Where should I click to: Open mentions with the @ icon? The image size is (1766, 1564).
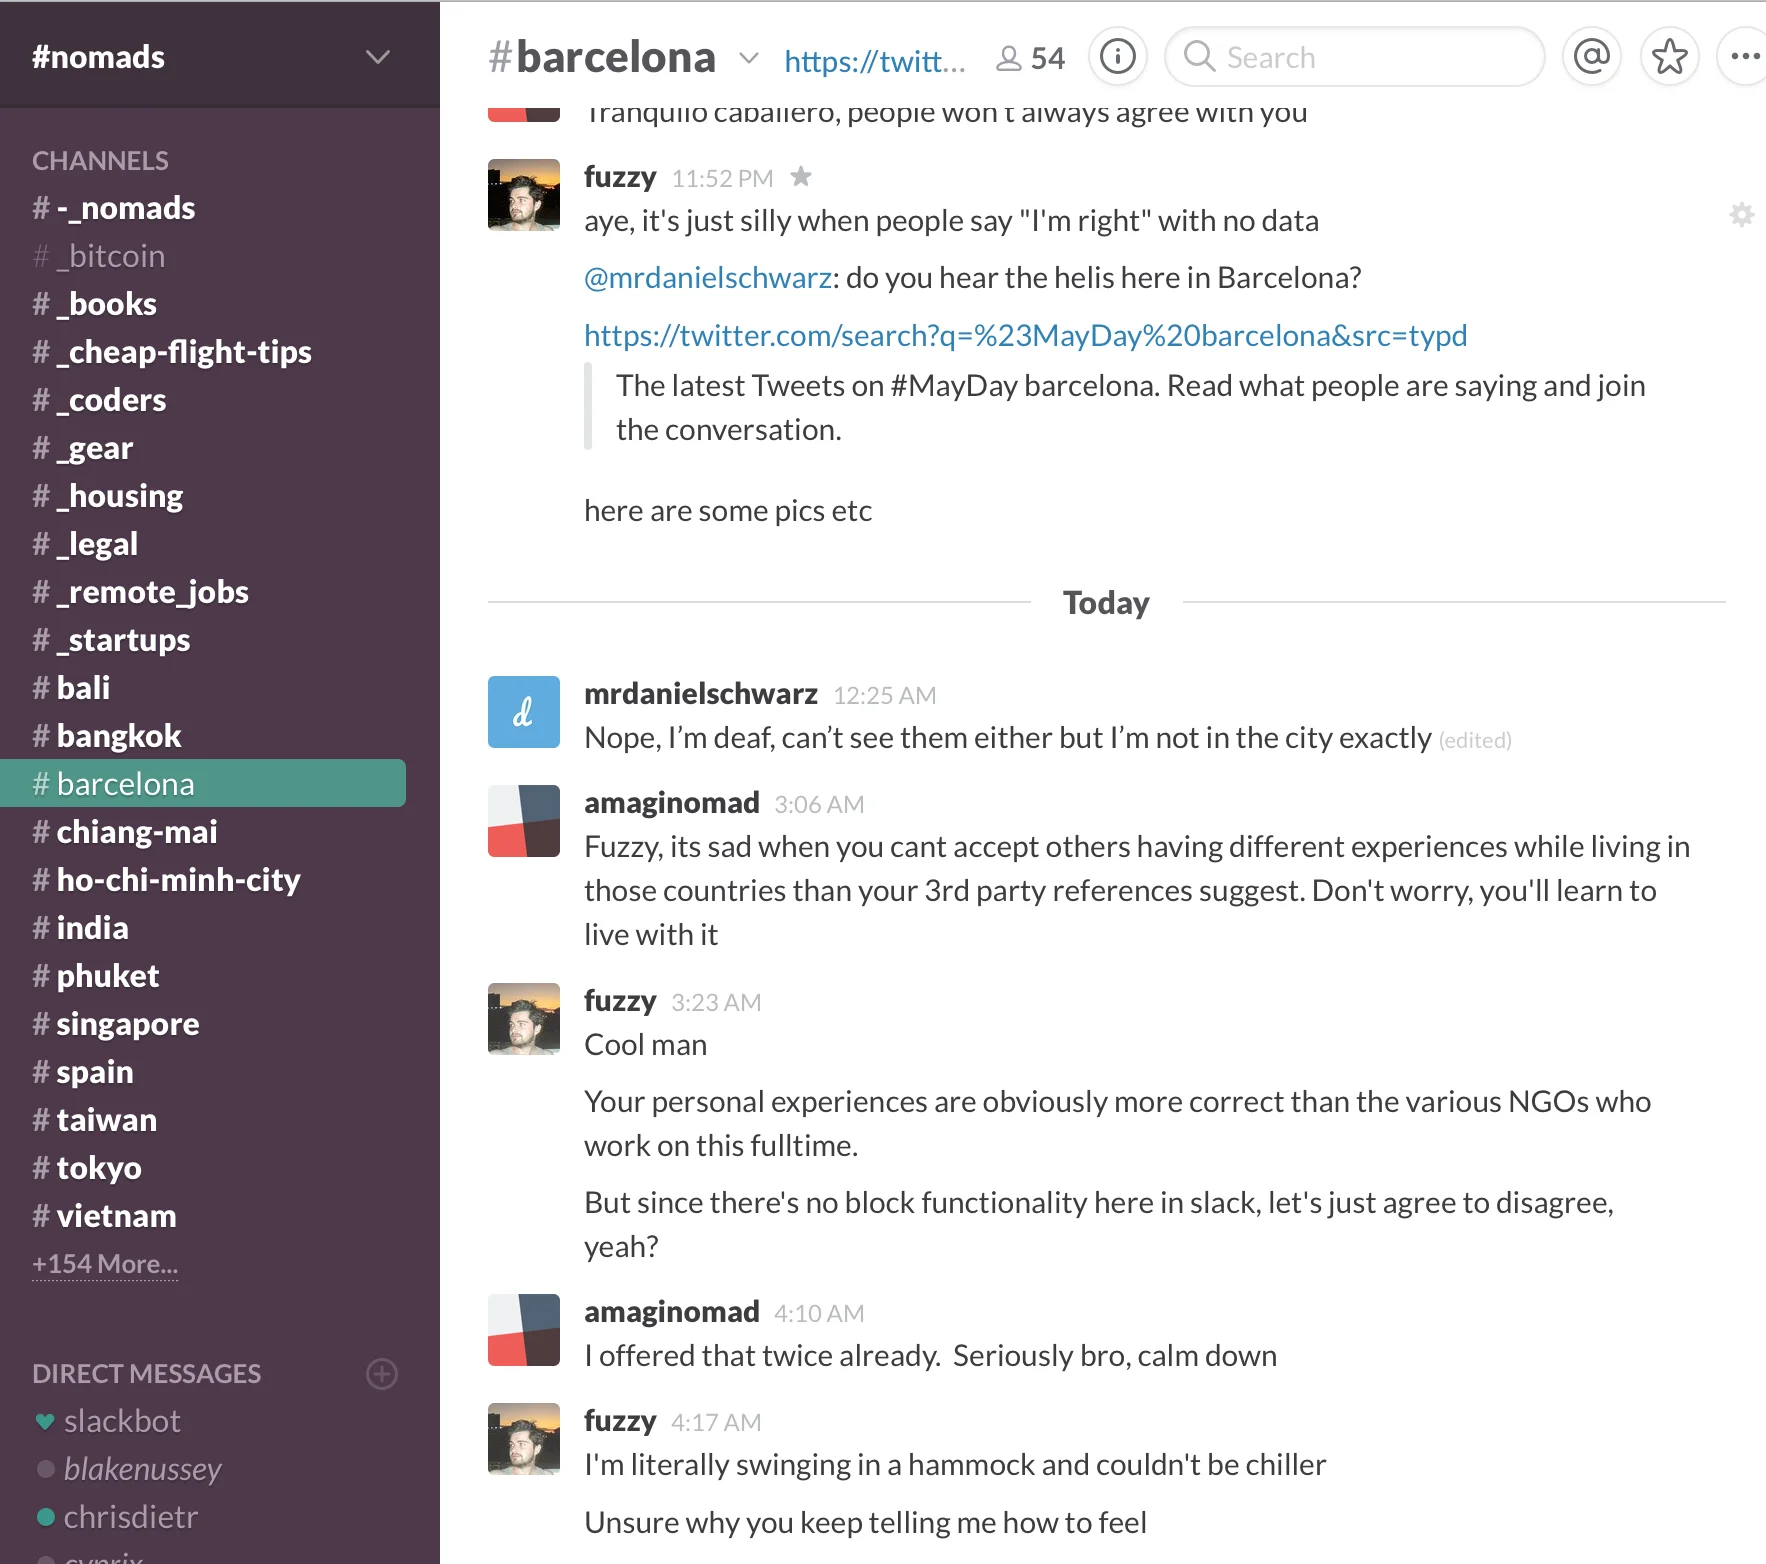coord(1591,57)
